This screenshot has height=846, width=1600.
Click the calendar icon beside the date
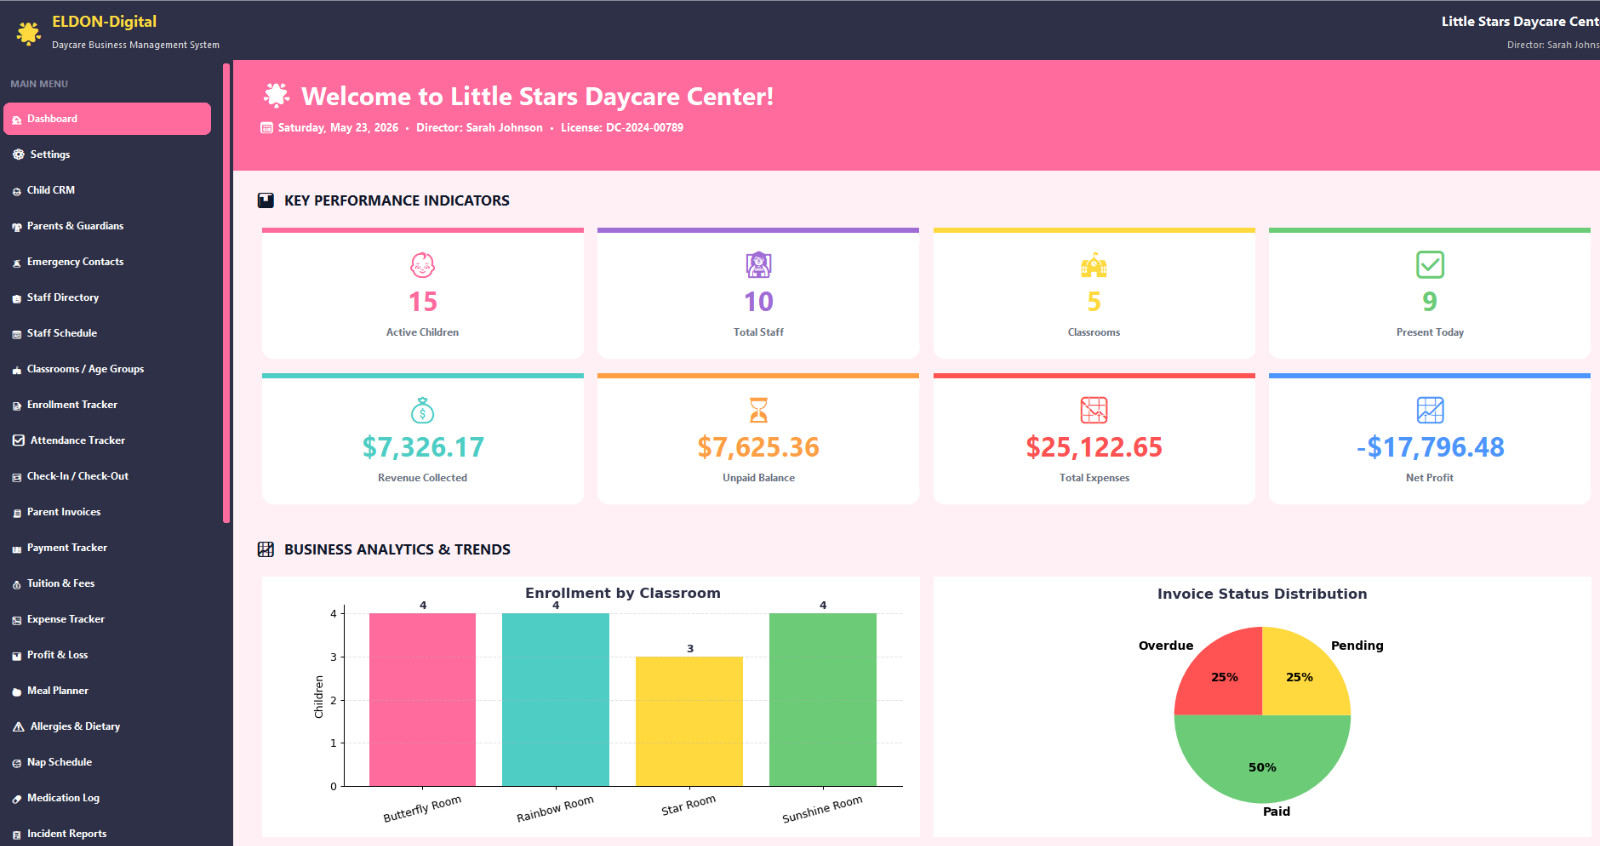pos(267,128)
